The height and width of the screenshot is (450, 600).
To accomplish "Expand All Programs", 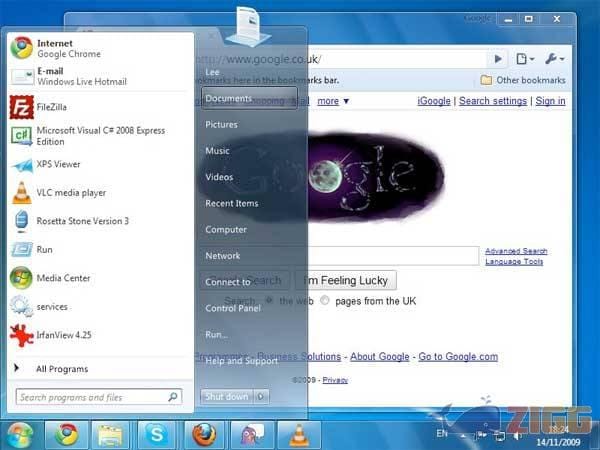I will click(99, 369).
